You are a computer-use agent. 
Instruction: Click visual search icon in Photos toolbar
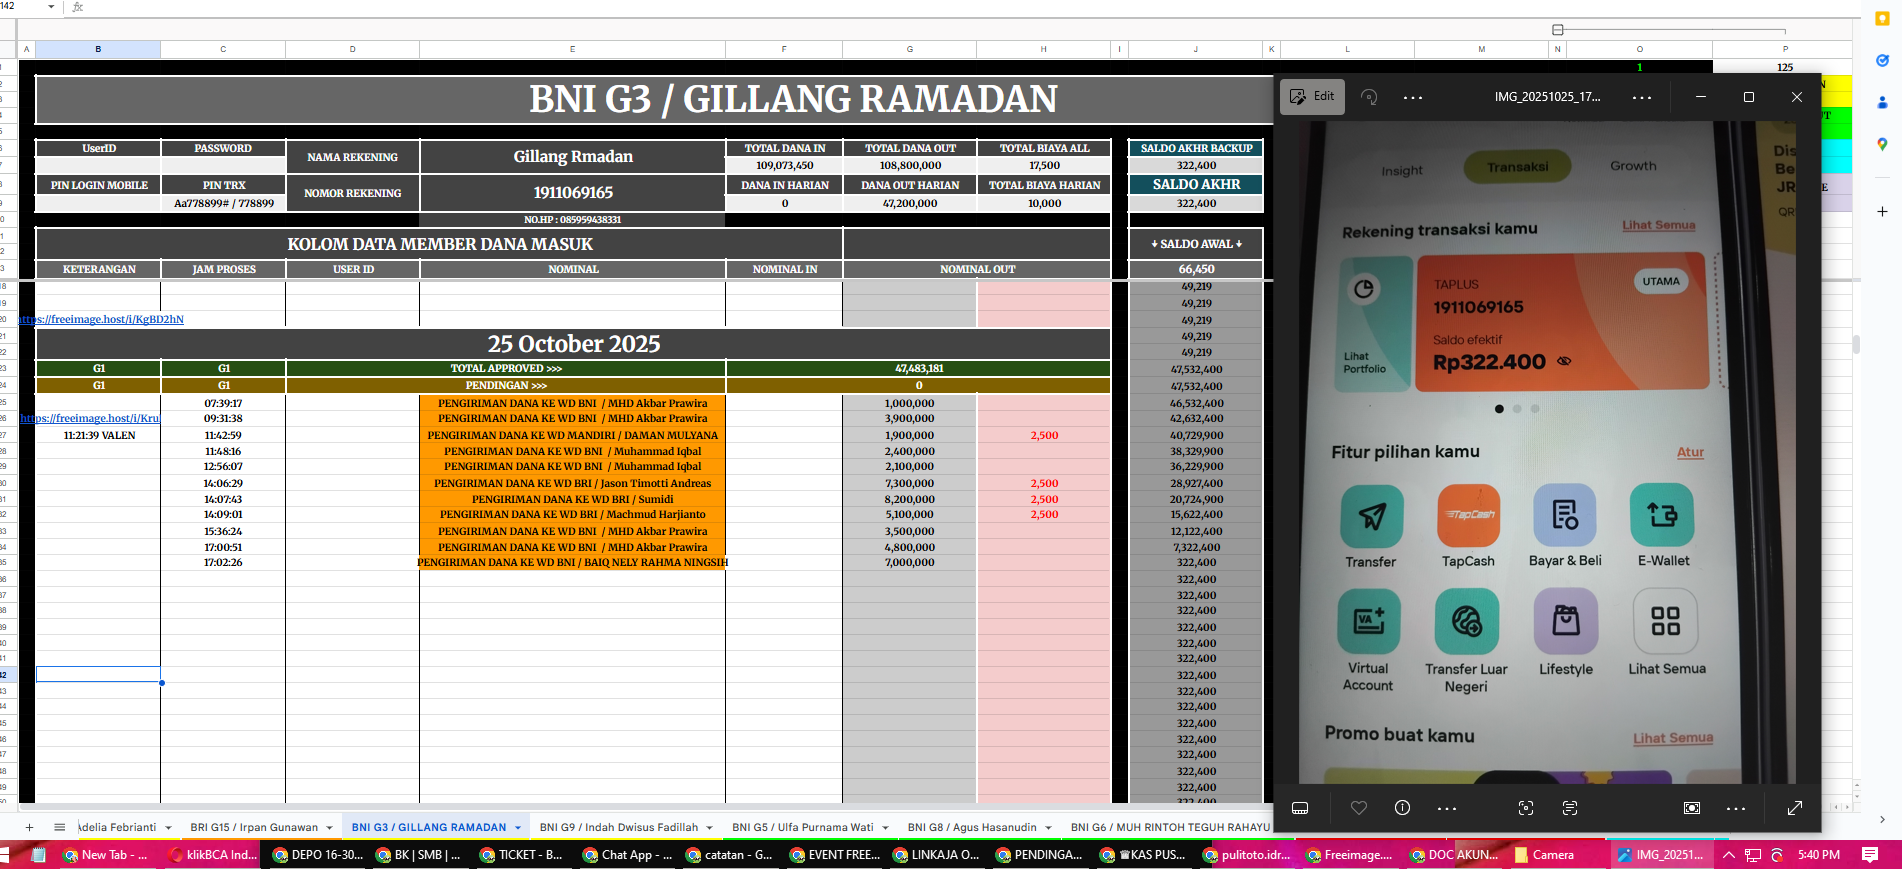(x=1526, y=808)
